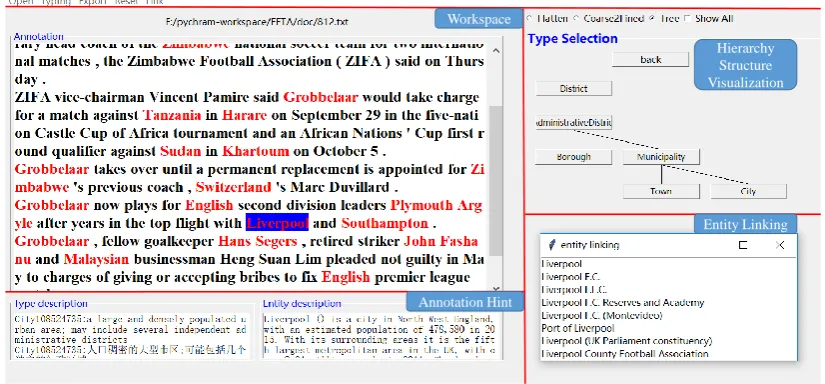Click the annotation scrollbar up arrow

tap(496, 51)
